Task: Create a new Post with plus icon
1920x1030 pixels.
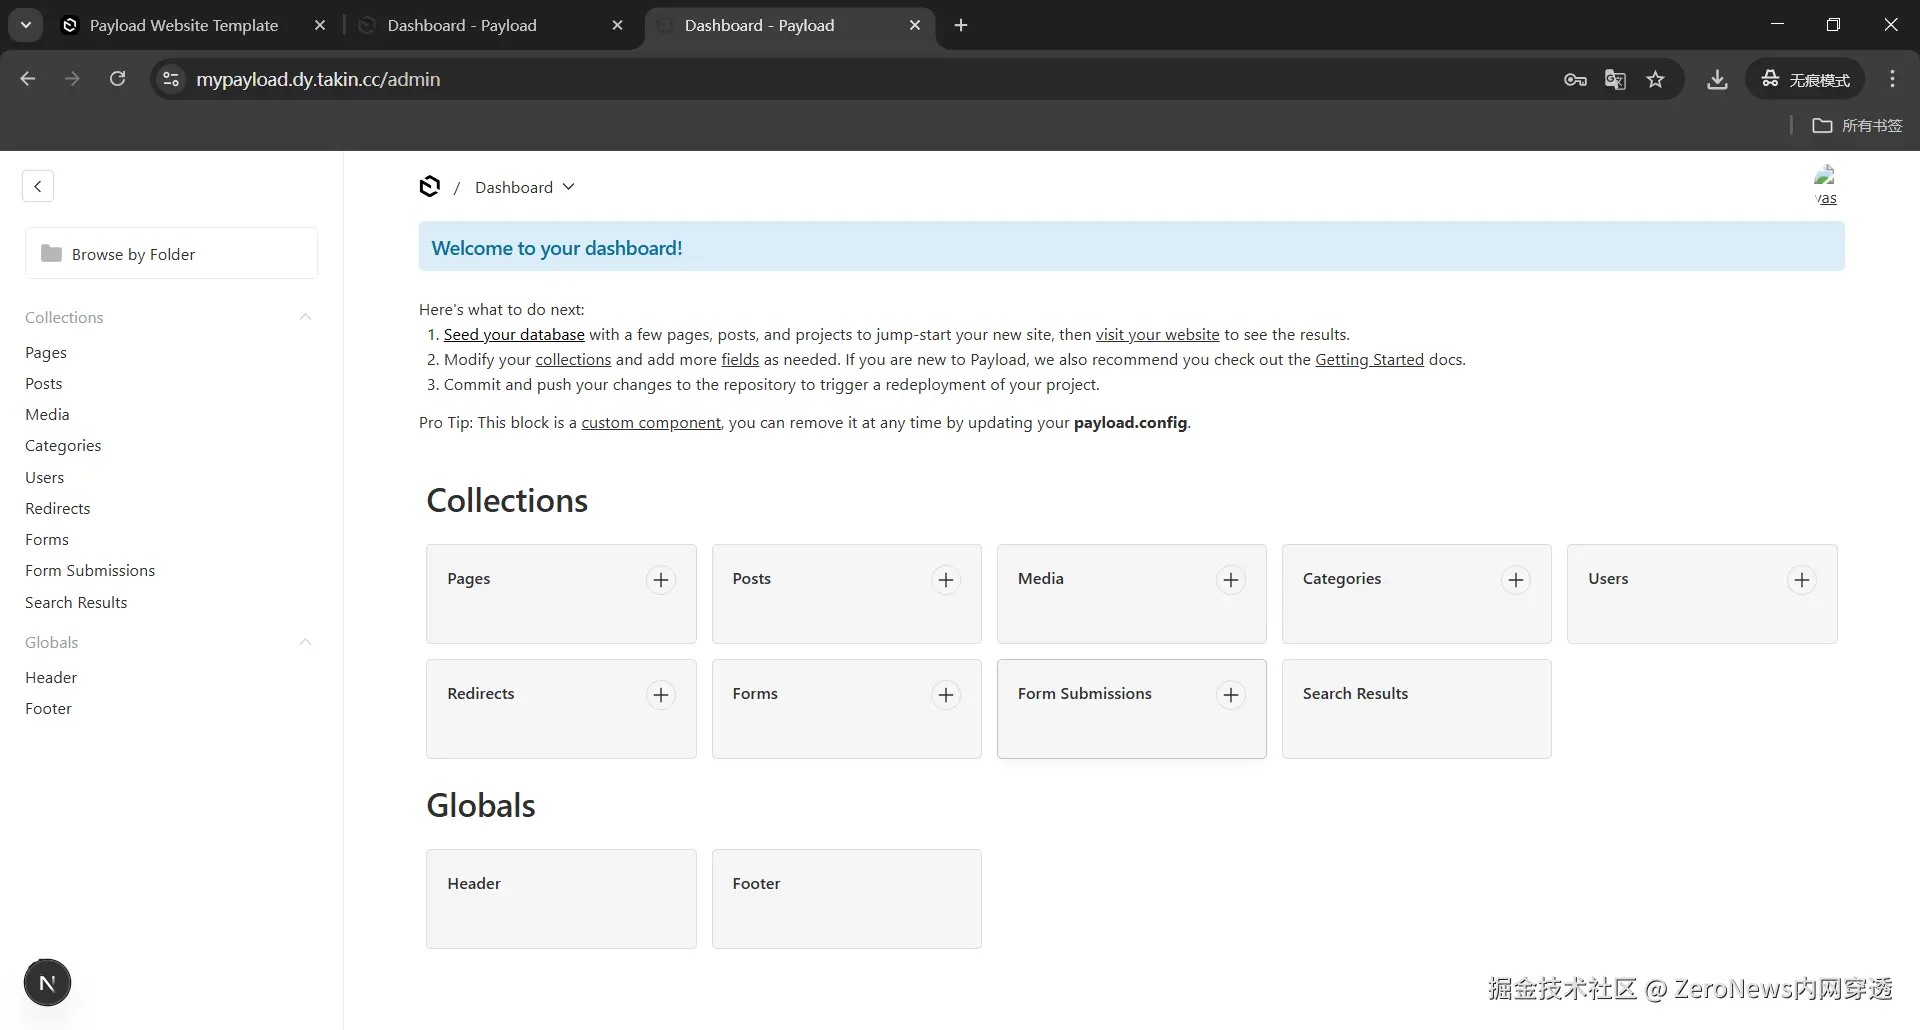Action: click(946, 580)
